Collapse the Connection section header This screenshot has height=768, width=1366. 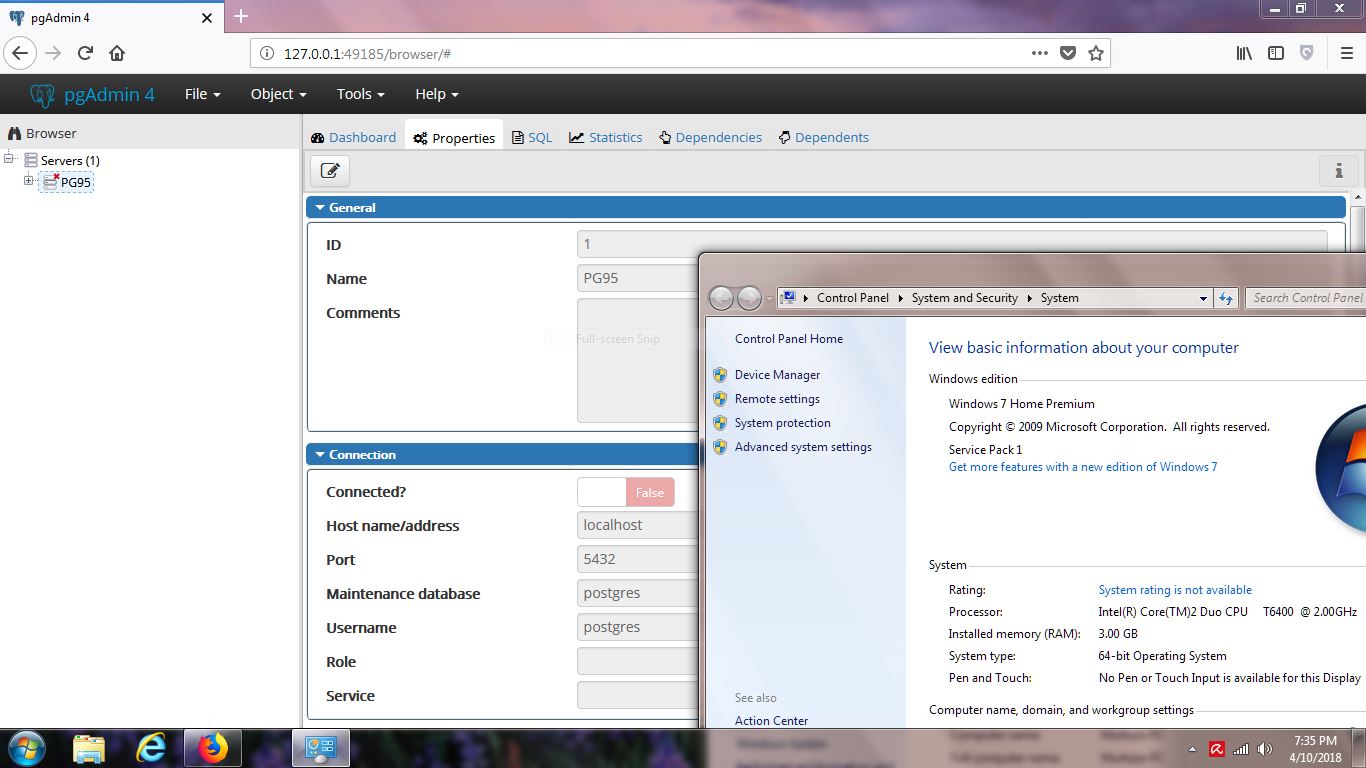point(362,455)
